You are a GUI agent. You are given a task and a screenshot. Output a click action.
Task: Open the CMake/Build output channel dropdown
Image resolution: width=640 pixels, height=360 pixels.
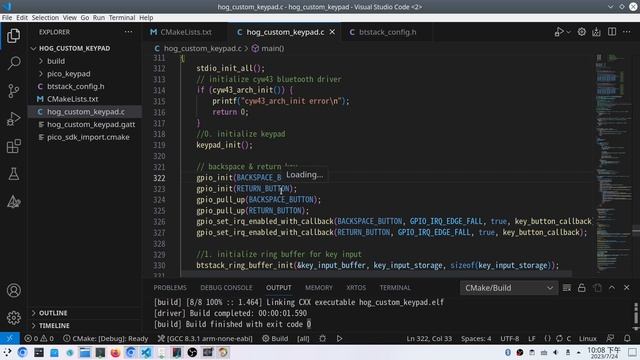[x=508, y=288]
